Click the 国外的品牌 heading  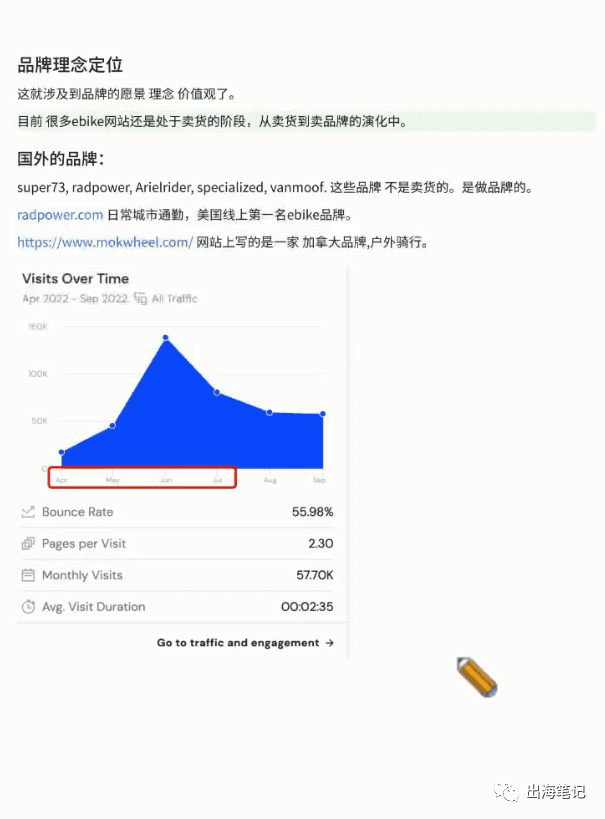coord(61,159)
